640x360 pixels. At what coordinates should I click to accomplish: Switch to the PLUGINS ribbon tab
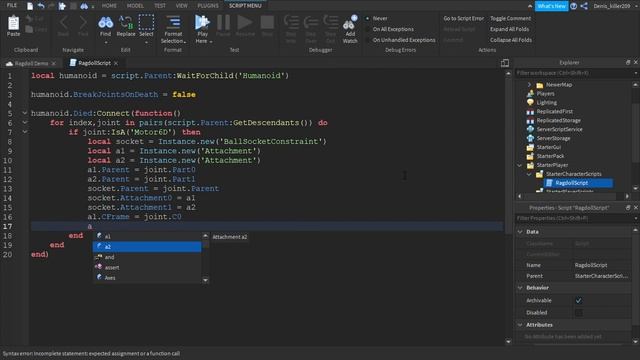pyautogui.click(x=208, y=6)
